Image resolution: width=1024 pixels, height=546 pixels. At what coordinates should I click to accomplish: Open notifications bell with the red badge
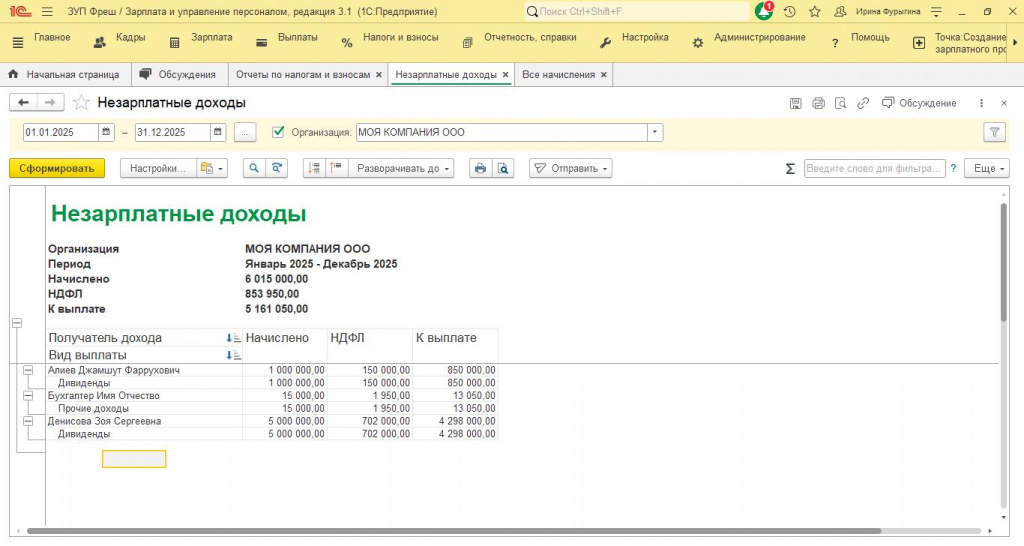pyautogui.click(x=763, y=11)
